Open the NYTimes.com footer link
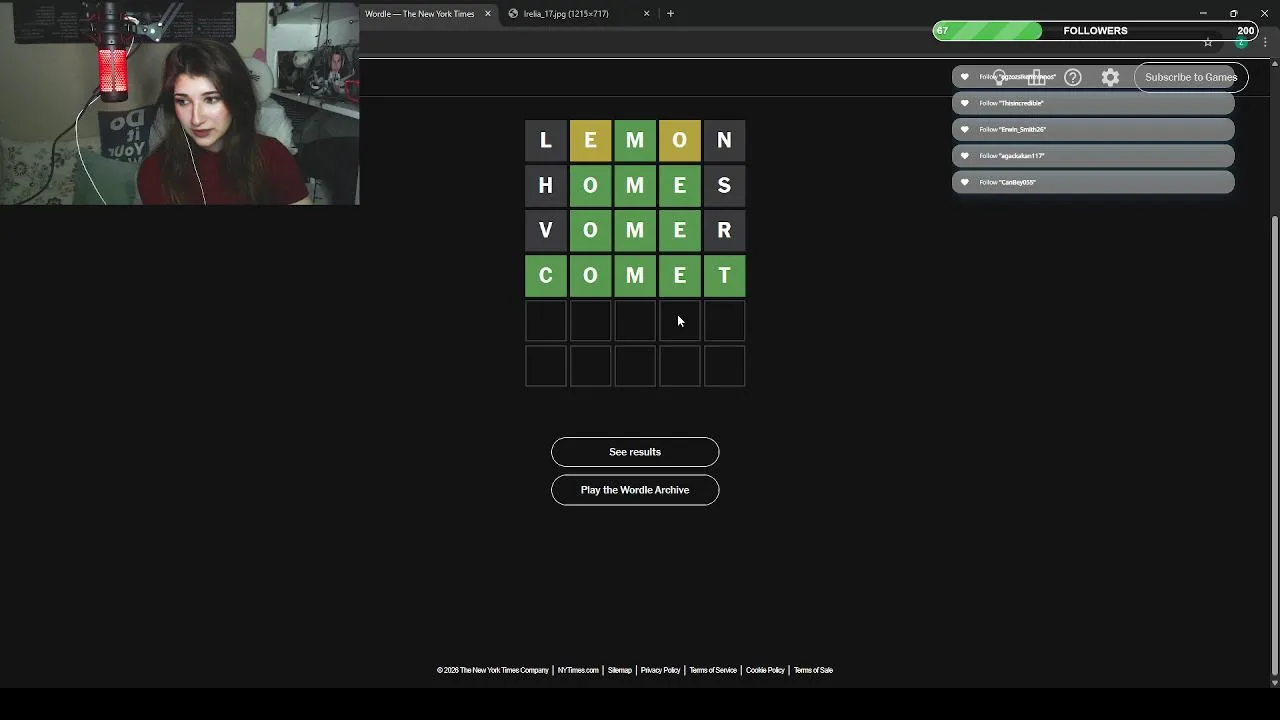 (578, 670)
